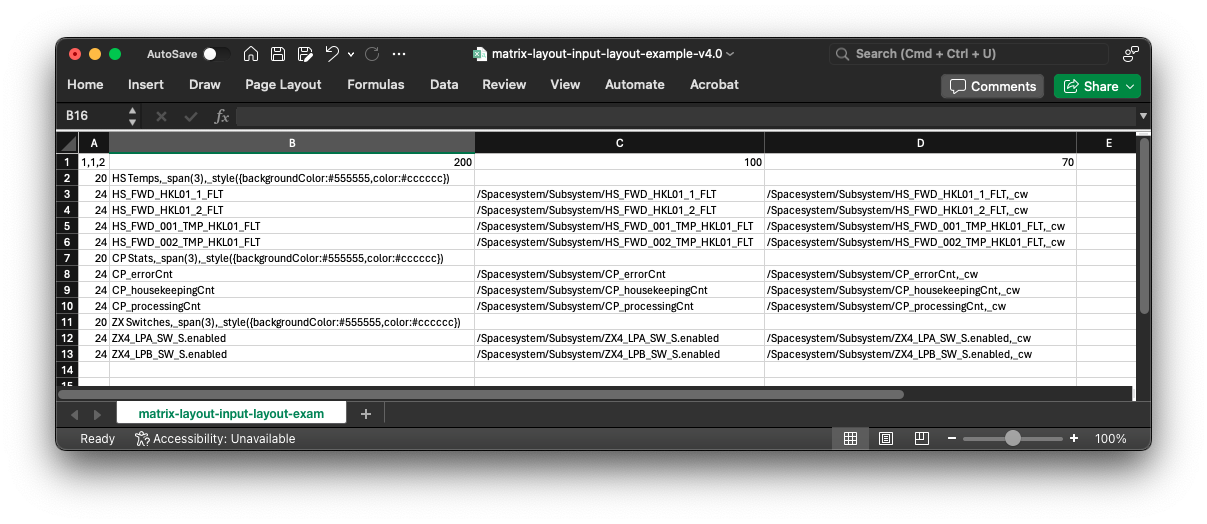Click the fx Insert Function icon

point(222,117)
